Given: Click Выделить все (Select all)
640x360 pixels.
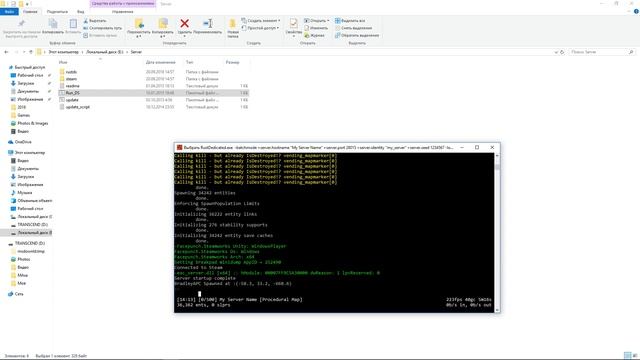Looking at the screenshot, I should coord(350,20).
